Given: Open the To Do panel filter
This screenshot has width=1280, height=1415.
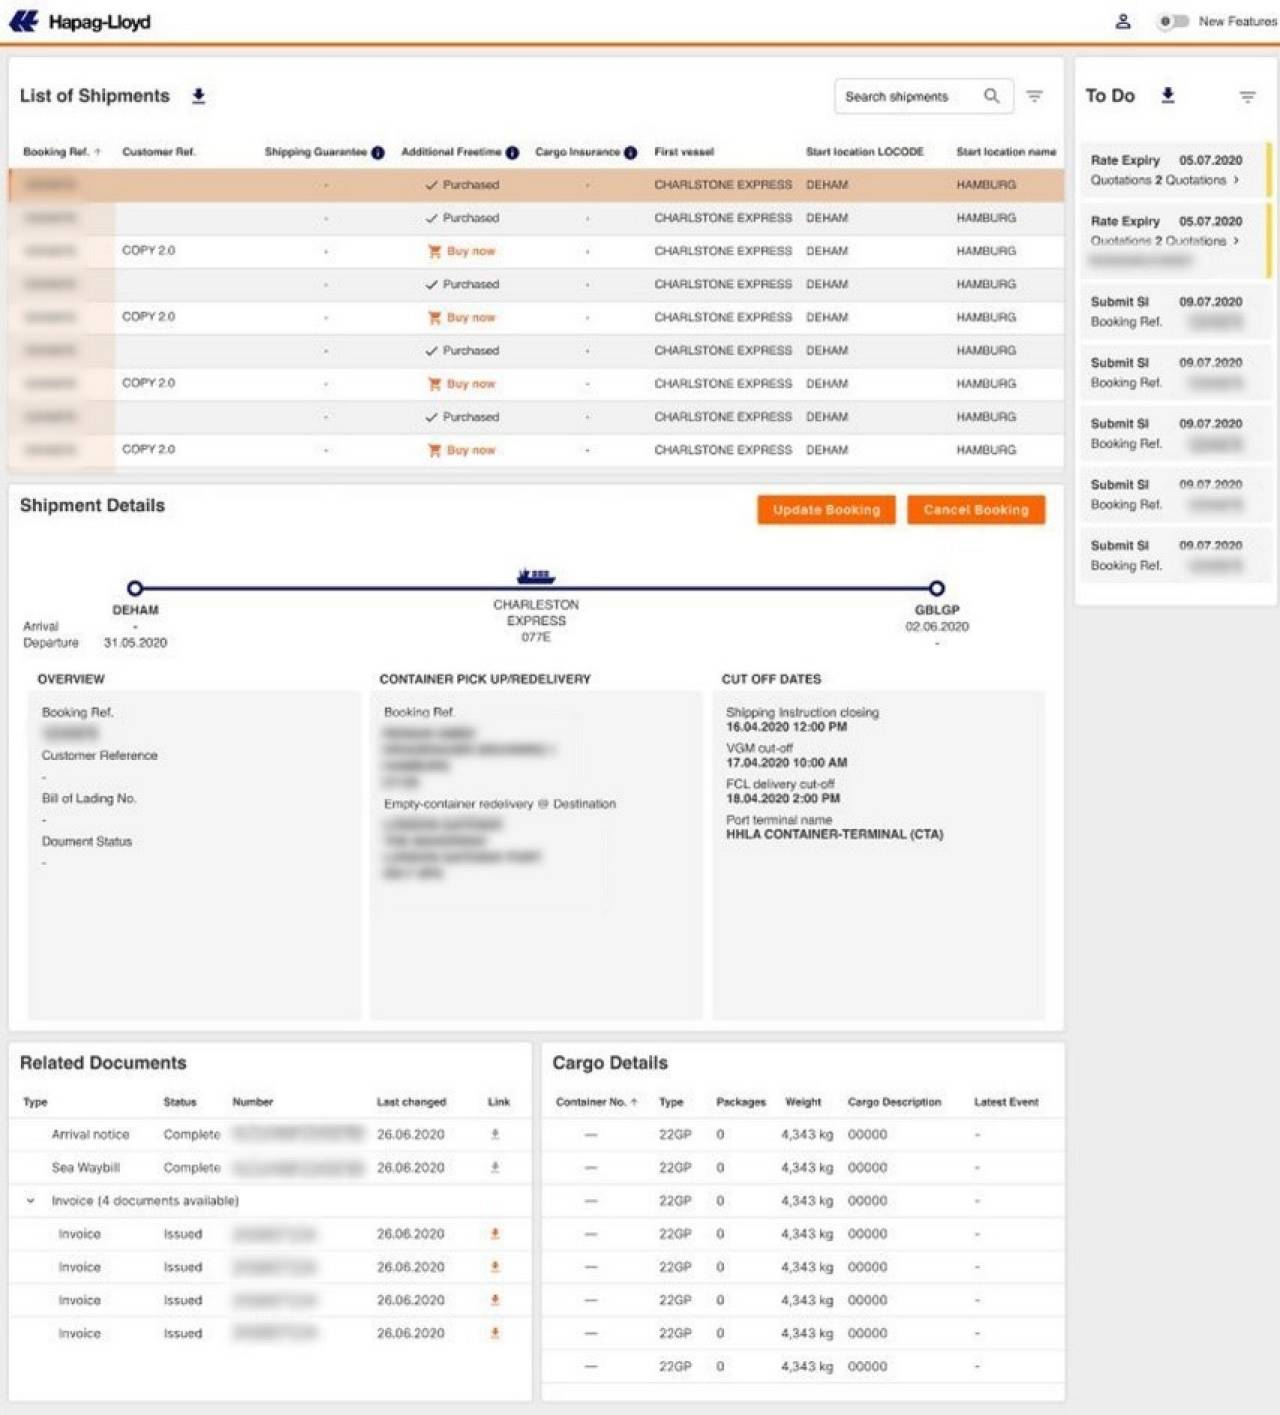Looking at the screenshot, I should pos(1248,96).
